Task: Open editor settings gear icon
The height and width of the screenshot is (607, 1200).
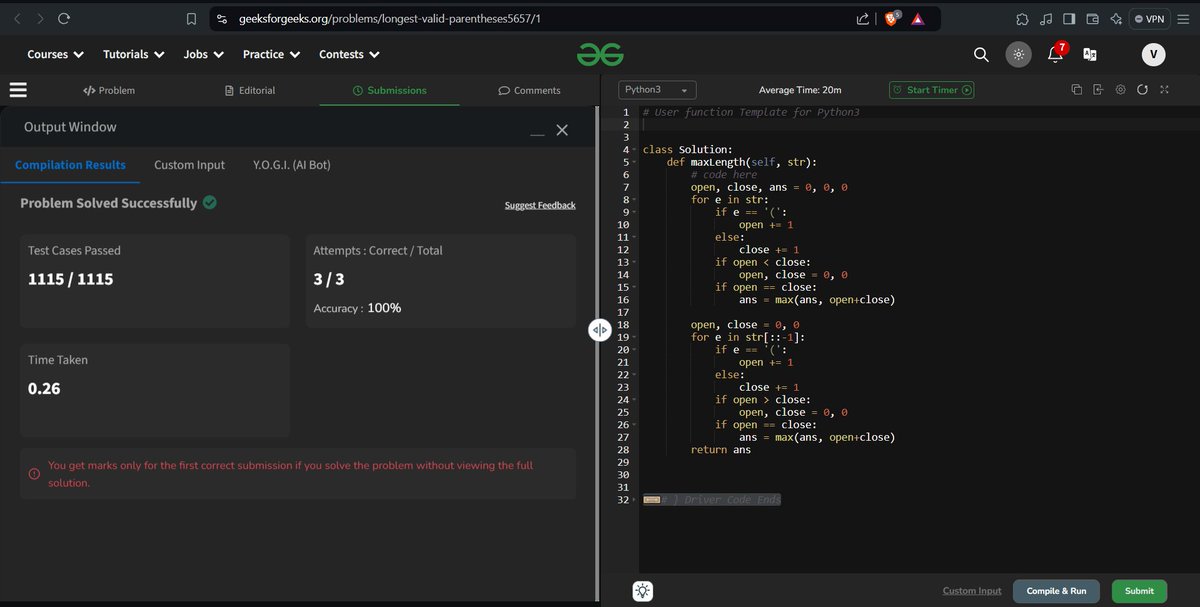Action: pyautogui.click(x=1120, y=90)
